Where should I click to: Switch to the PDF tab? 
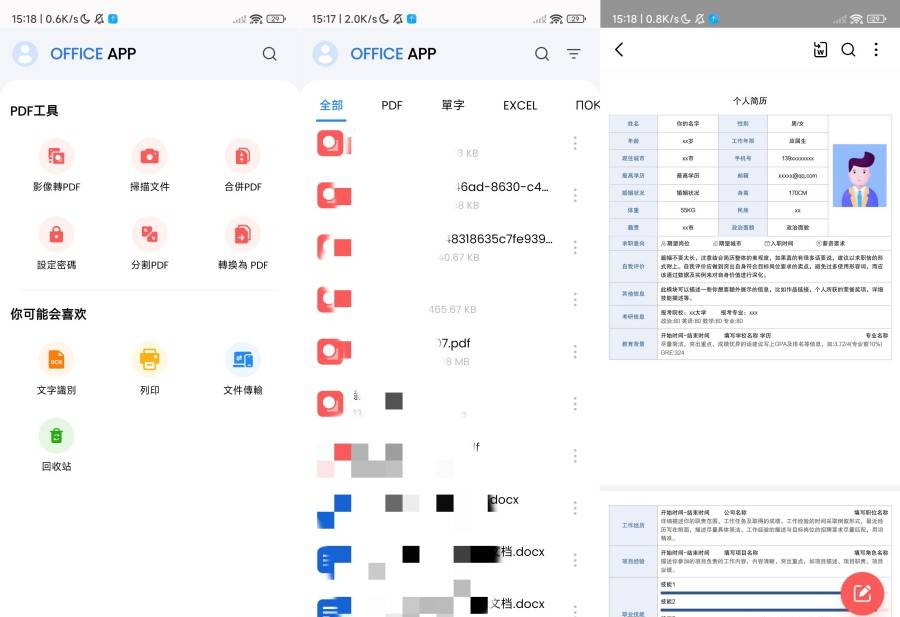pos(392,105)
